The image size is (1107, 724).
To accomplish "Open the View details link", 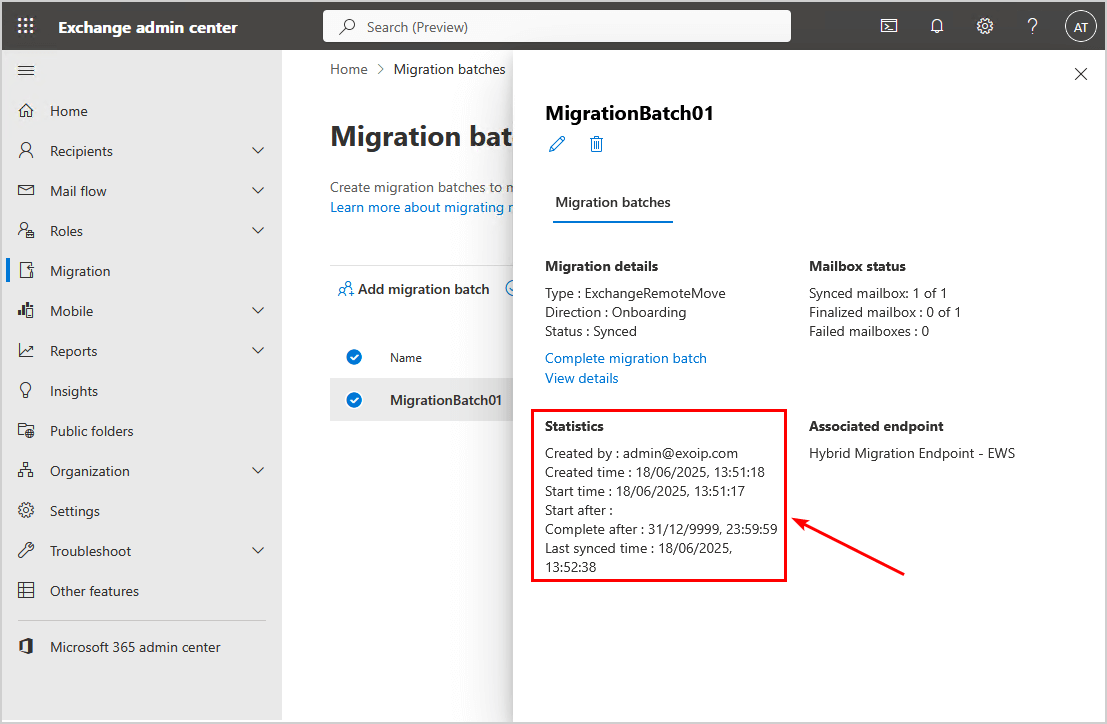I will pos(582,378).
